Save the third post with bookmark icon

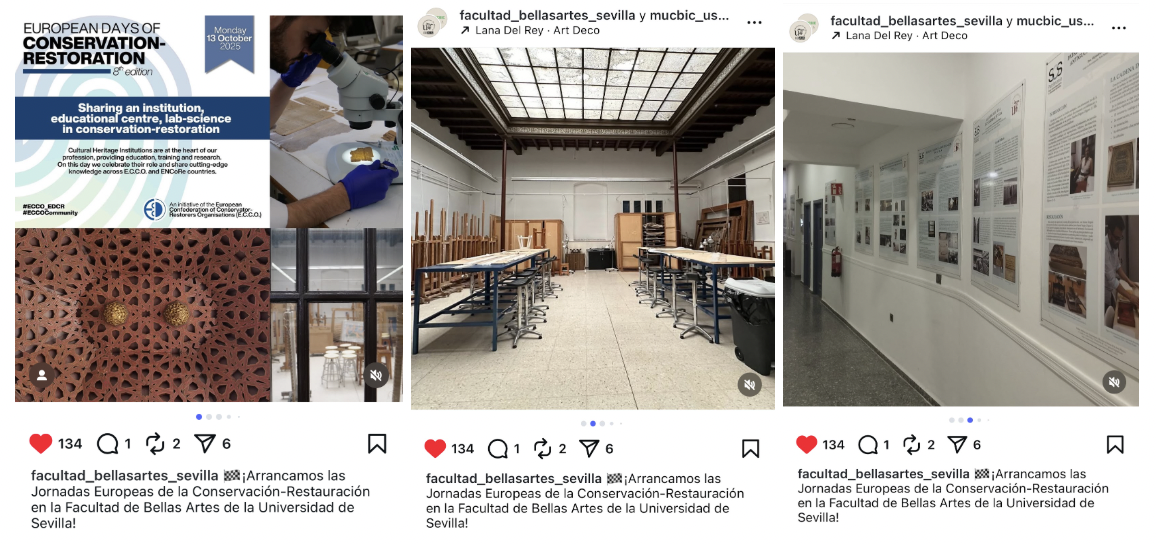pyautogui.click(x=1115, y=444)
